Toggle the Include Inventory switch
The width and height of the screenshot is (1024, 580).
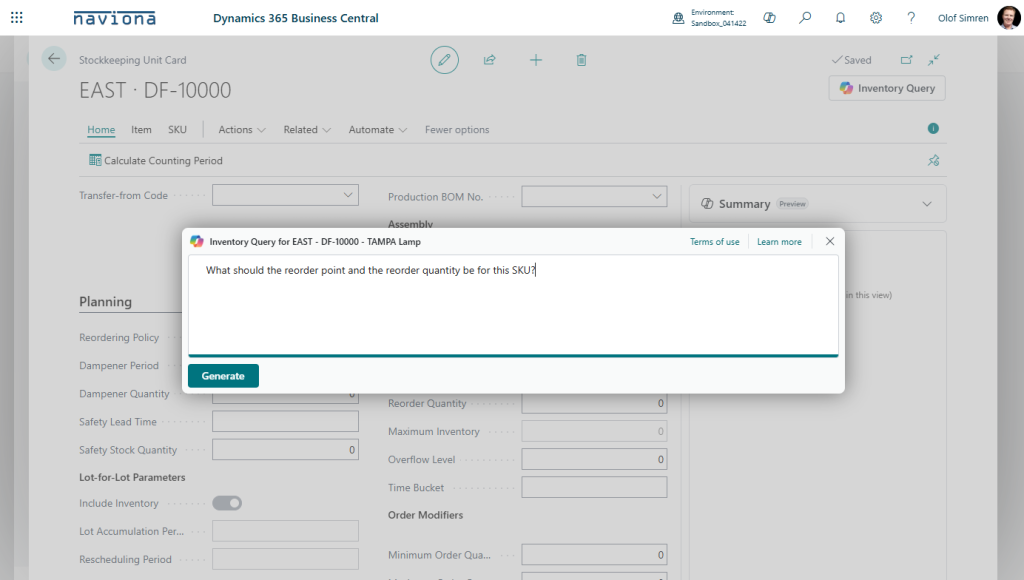(x=227, y=503)
